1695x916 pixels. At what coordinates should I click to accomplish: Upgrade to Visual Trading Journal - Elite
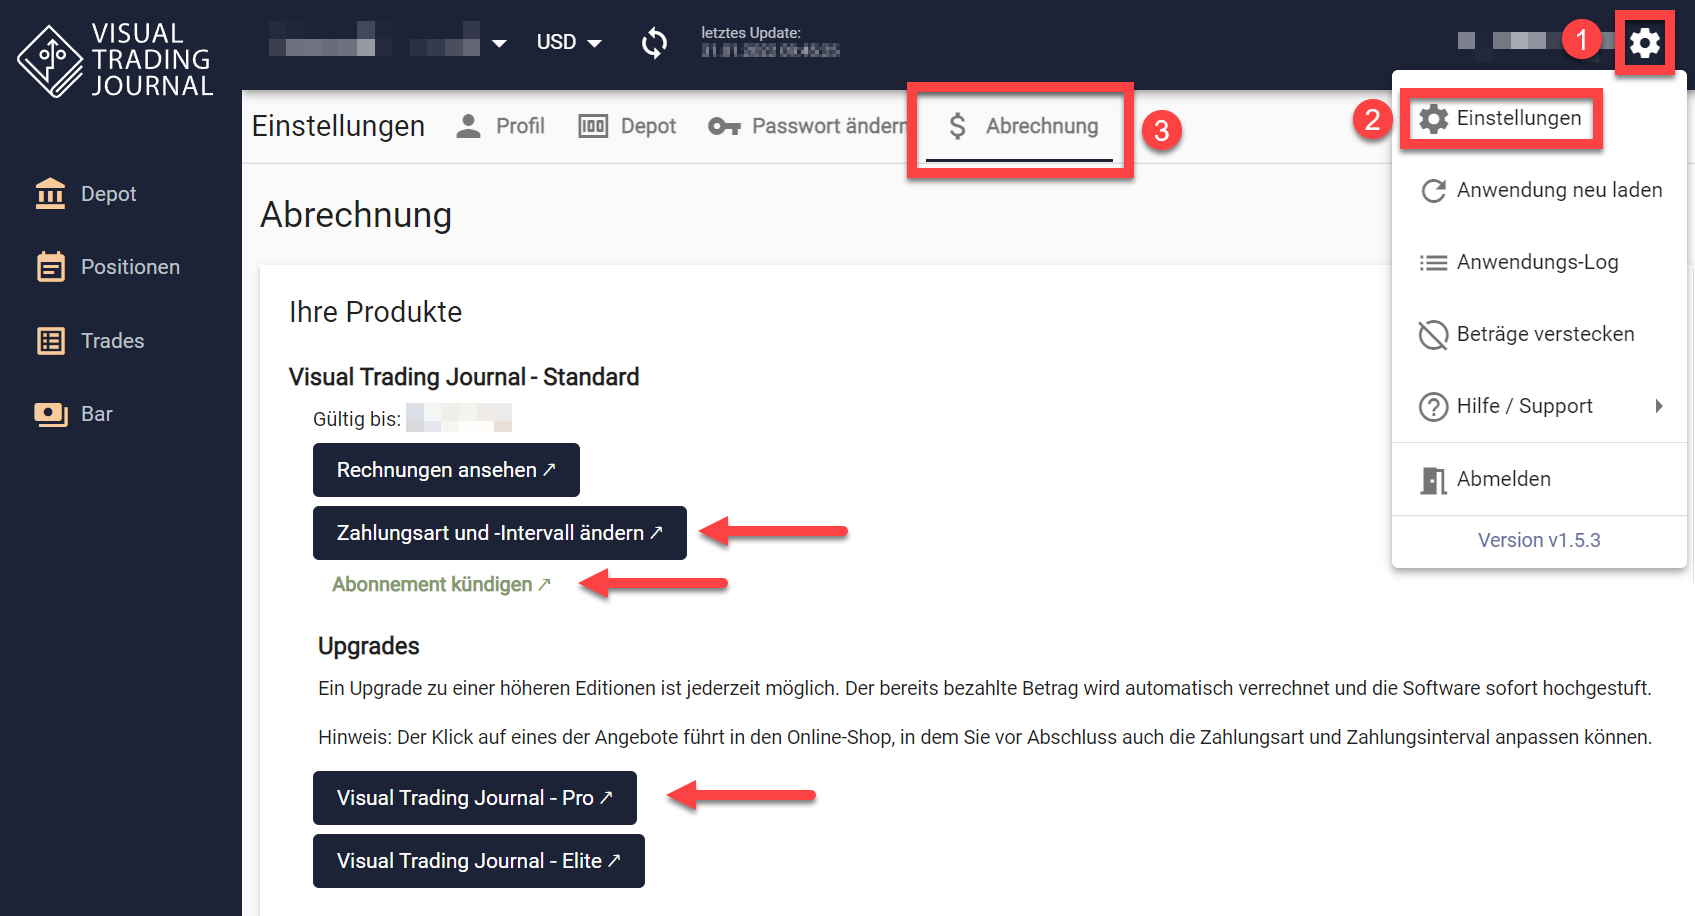click(479, 861)
